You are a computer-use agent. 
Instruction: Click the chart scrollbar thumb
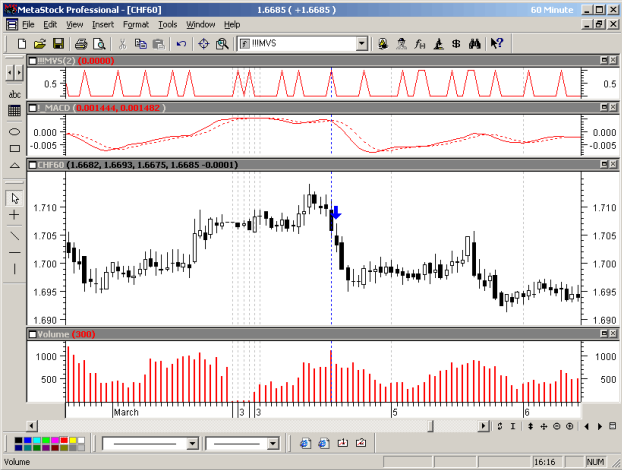(431, 426)
